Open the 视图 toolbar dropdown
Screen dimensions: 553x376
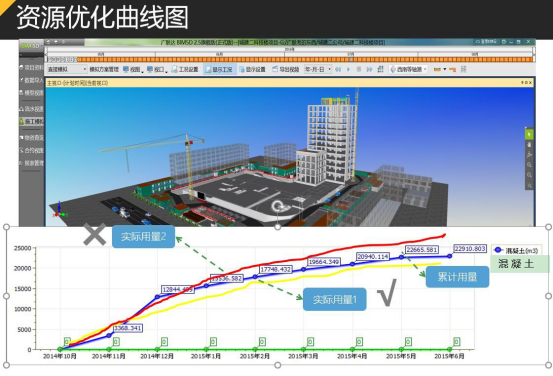tap(133, 69)
